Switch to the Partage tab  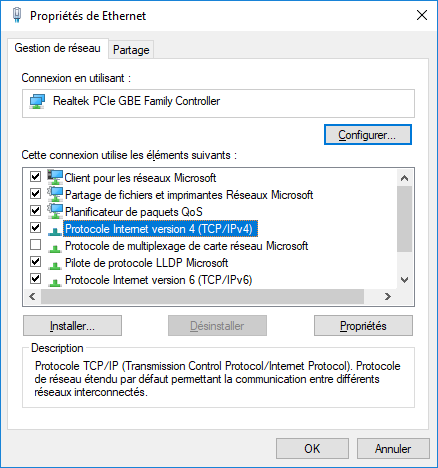click(131, 50)
